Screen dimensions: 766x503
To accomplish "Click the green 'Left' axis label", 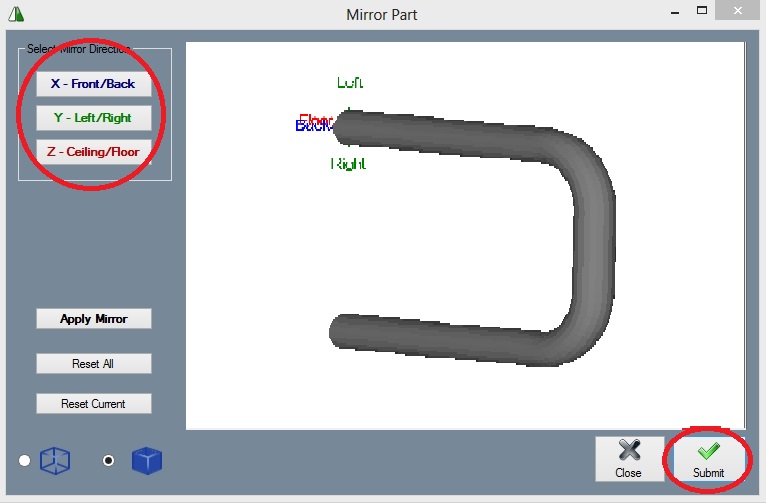I will click(350, 83).
